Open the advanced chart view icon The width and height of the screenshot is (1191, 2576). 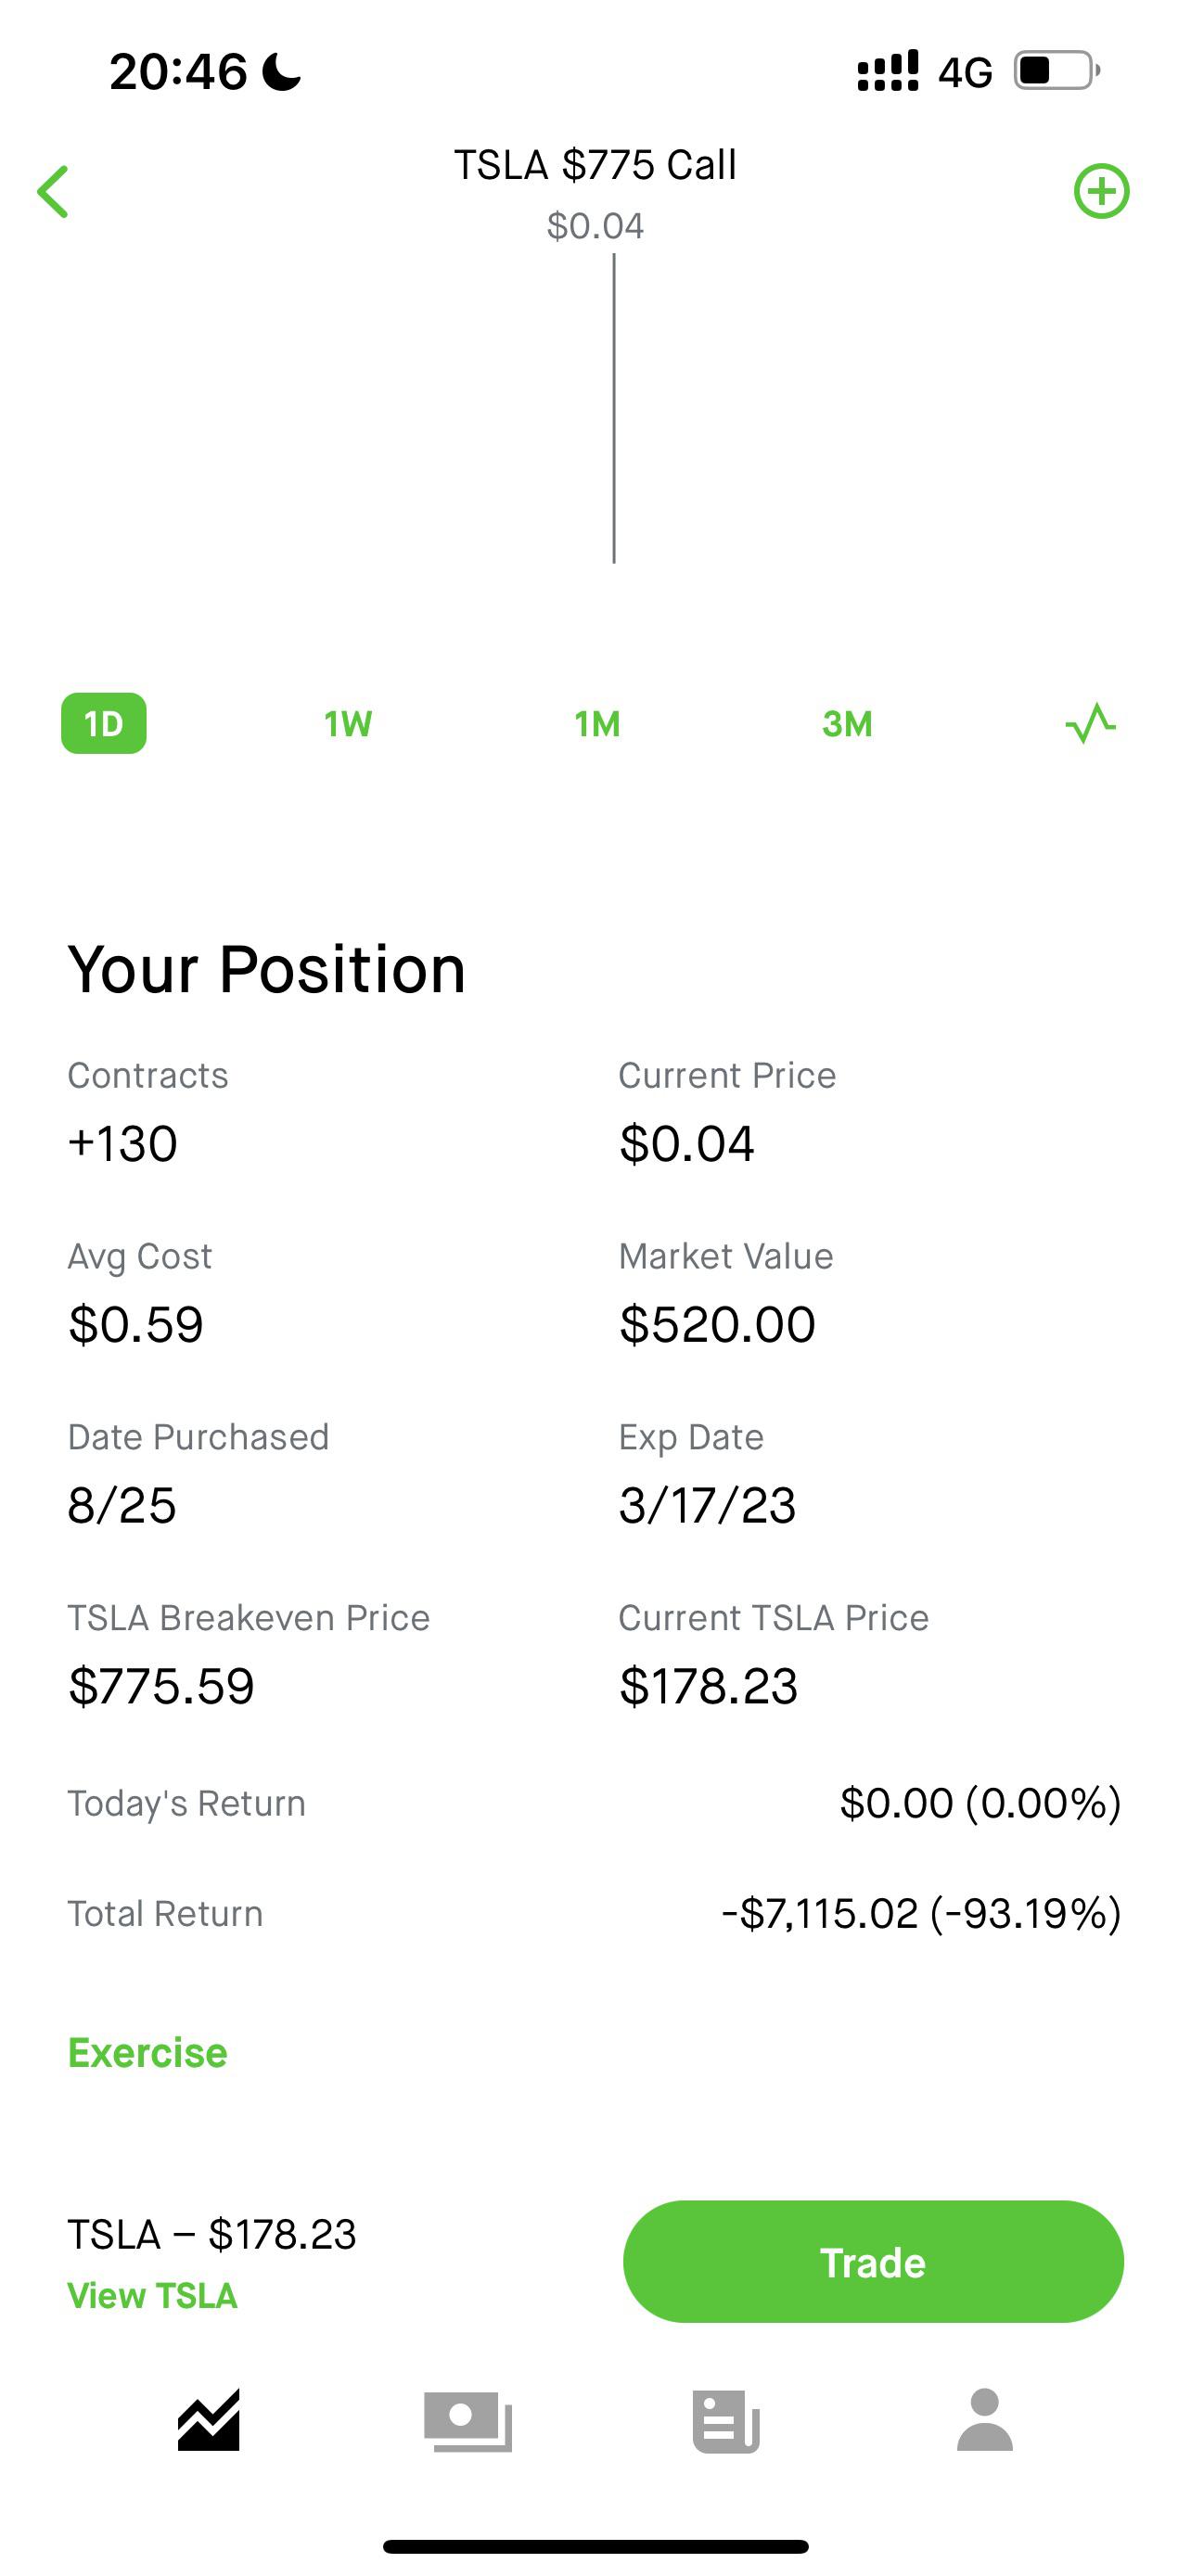pos(1090,723)
